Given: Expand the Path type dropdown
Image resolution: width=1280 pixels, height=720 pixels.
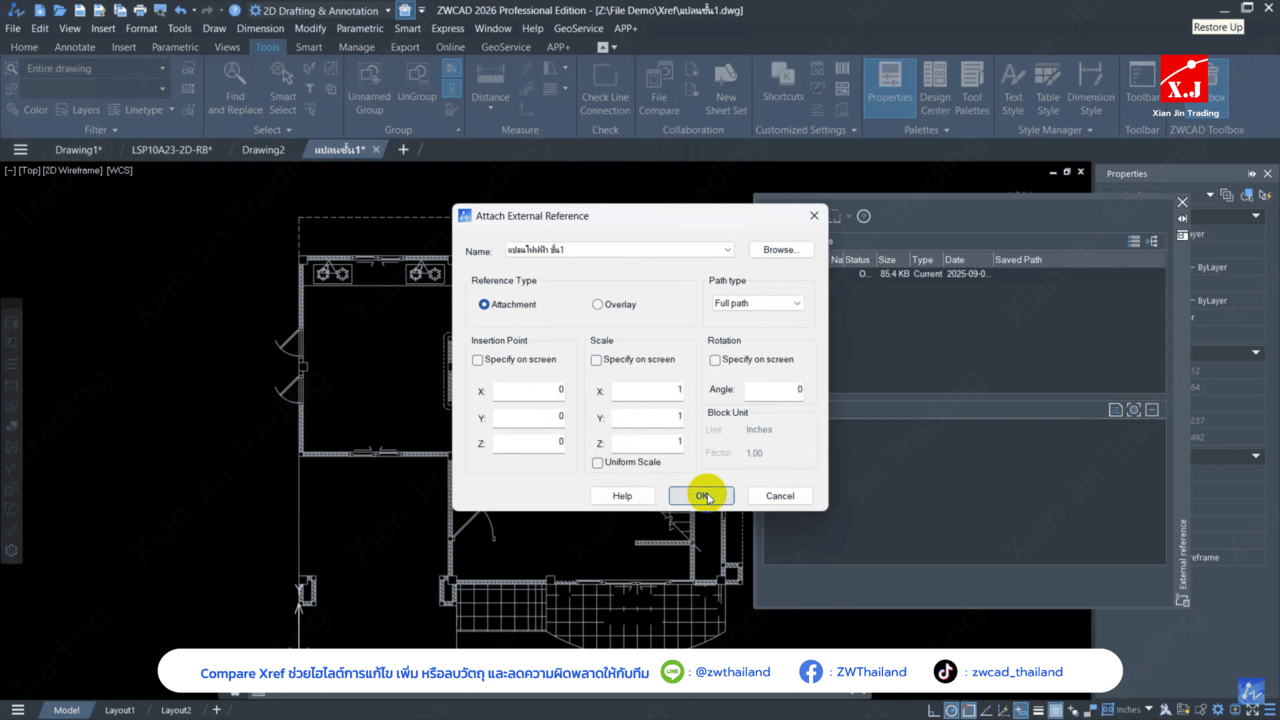Looking at the screenshot, I should (x=757, y=303).
